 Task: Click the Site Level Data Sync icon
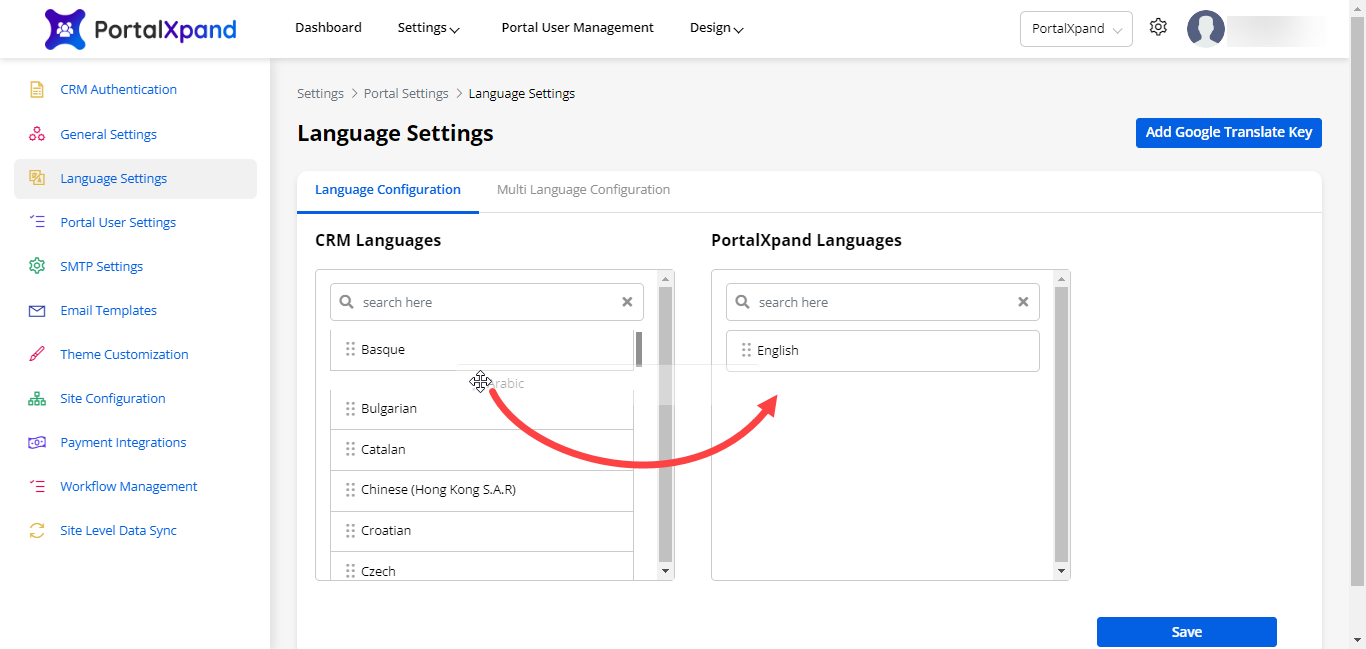coord(37,531)
